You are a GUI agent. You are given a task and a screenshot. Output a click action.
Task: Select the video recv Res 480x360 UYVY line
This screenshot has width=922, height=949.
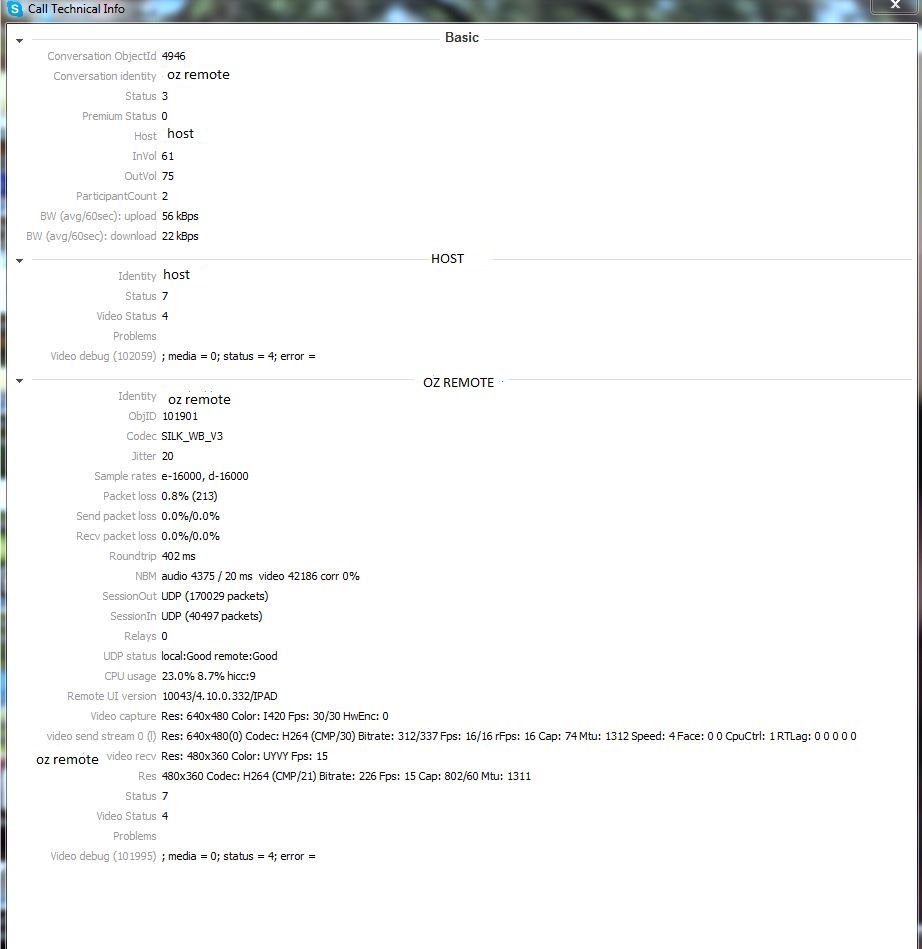pos(245,756)
